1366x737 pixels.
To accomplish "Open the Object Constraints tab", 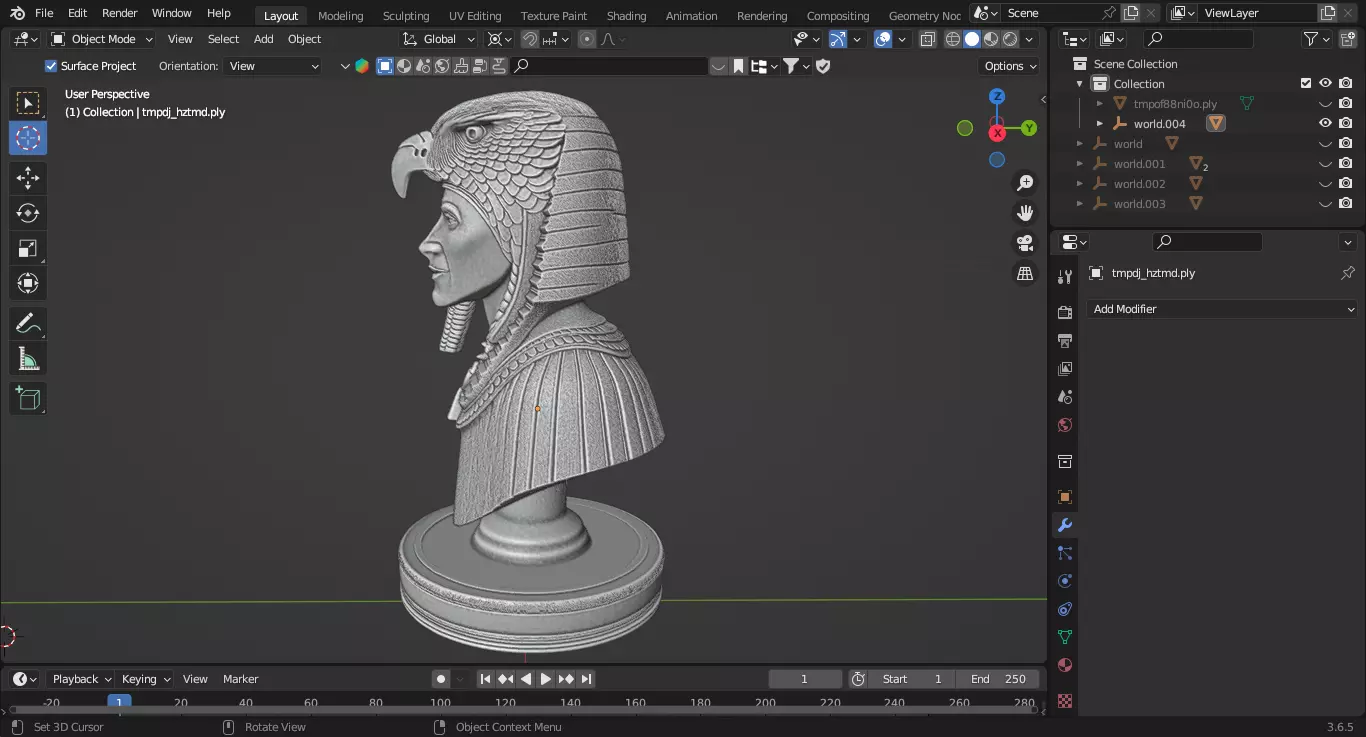I will tap(1065, 609).
